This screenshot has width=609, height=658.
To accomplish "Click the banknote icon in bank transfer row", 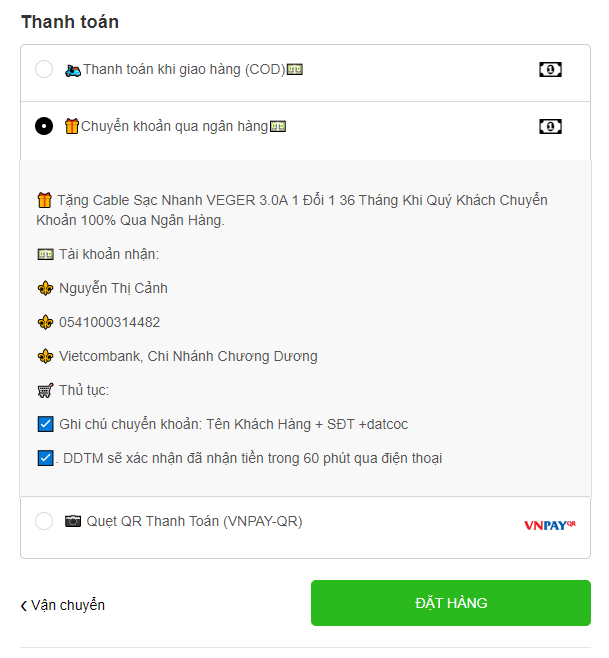I will click(550, 126).
